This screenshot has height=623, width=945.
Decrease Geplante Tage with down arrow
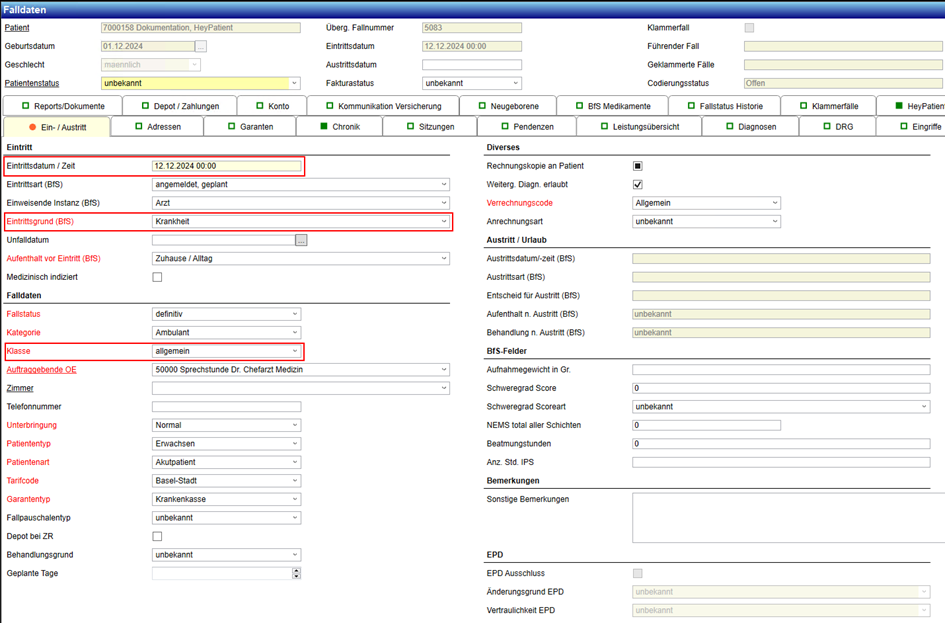[296, 577]
